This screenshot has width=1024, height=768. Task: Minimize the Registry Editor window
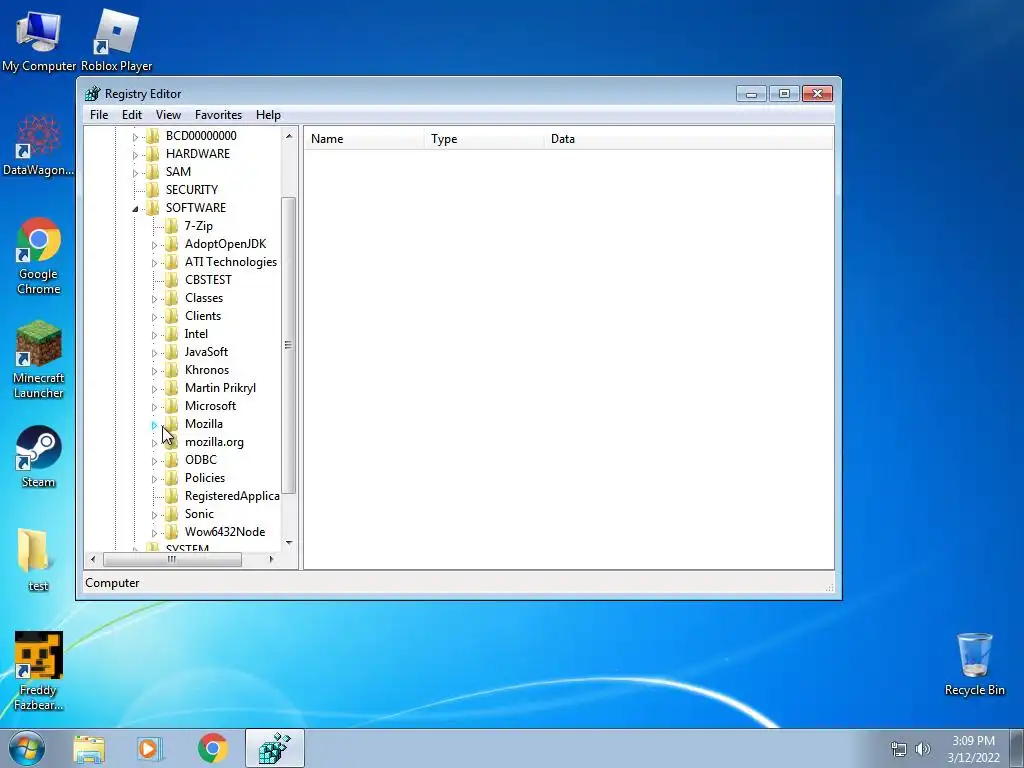coord(751,94)
